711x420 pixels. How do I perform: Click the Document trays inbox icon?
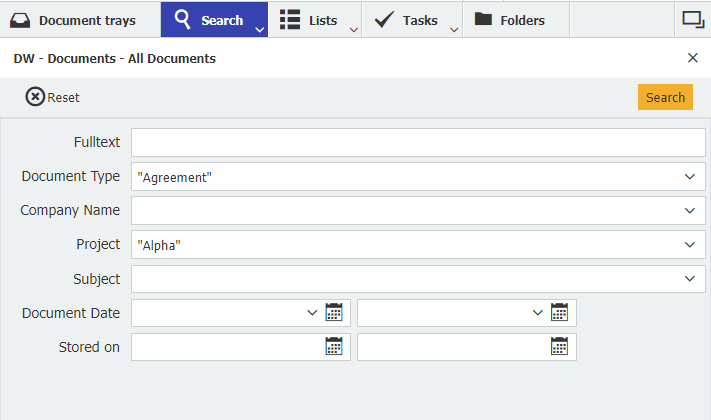(21, 20)
